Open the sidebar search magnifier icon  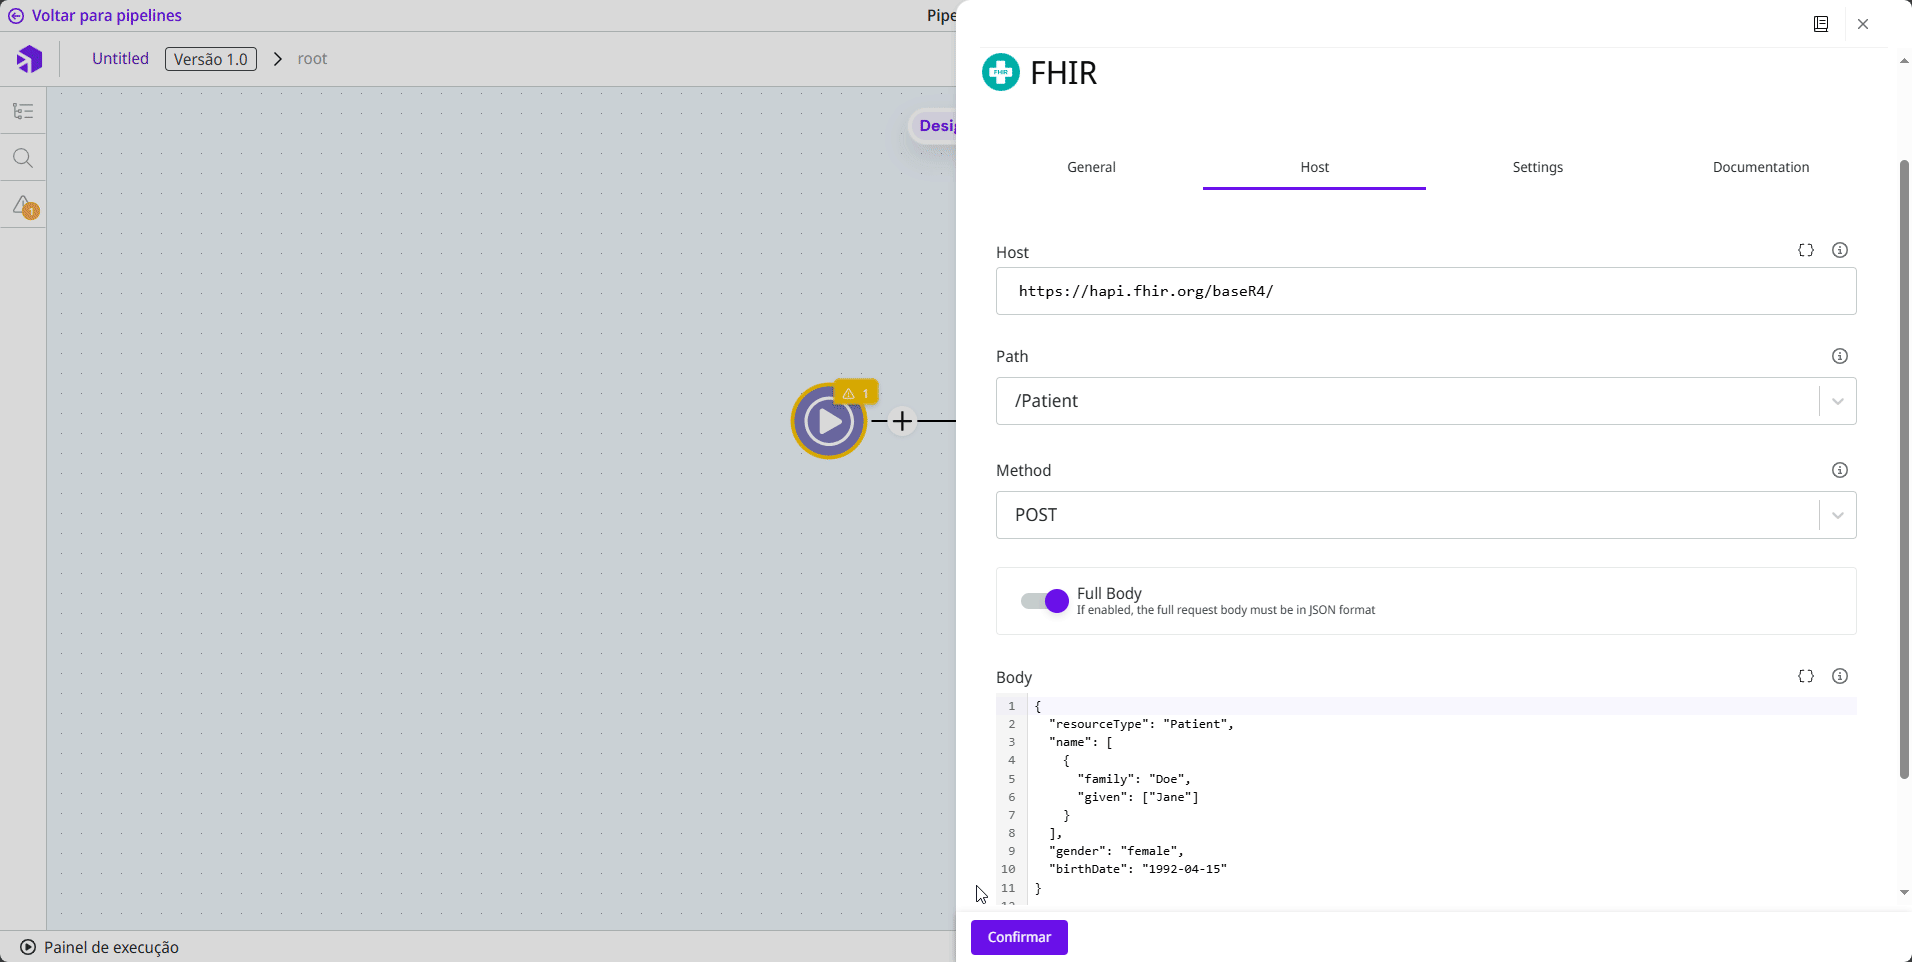[23, 158]
